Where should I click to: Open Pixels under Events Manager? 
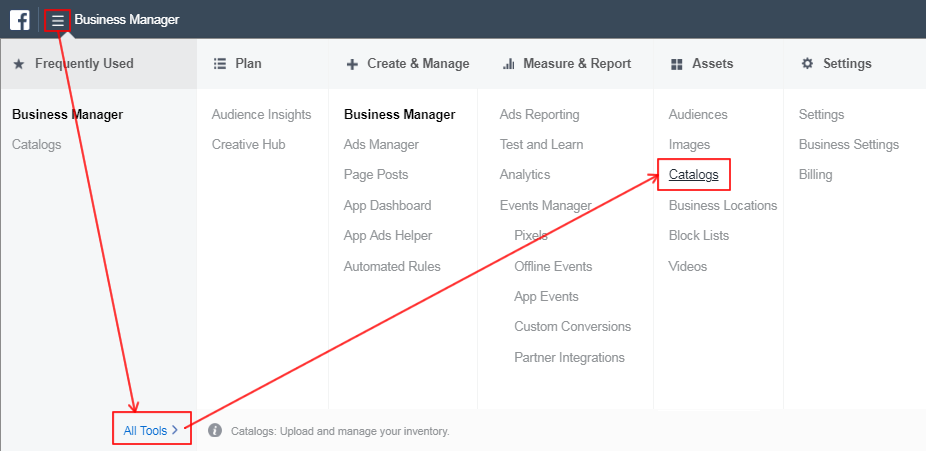tap(530, 236)
